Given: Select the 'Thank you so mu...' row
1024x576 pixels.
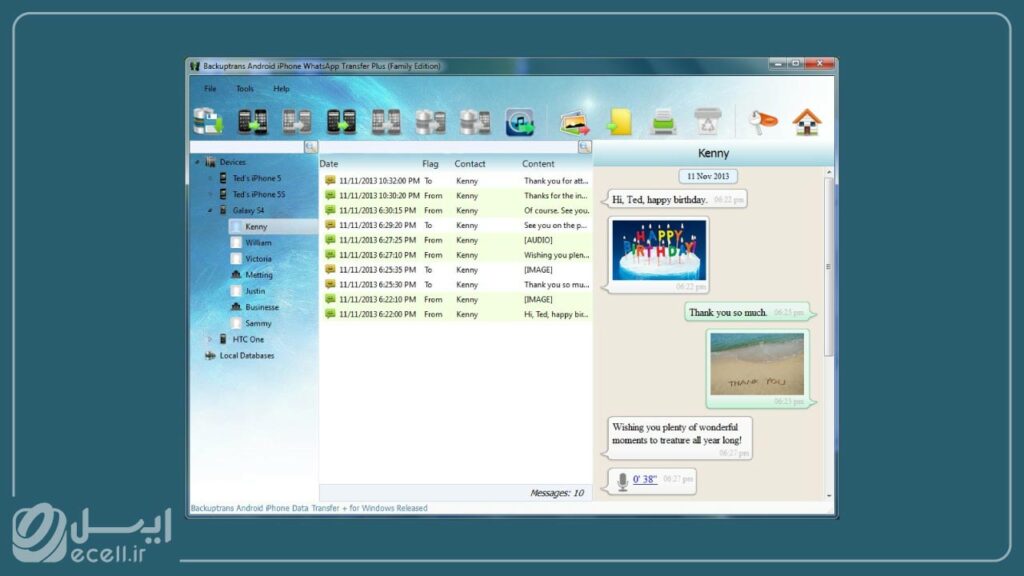Looking at the screenshot, I should point(456,285).
